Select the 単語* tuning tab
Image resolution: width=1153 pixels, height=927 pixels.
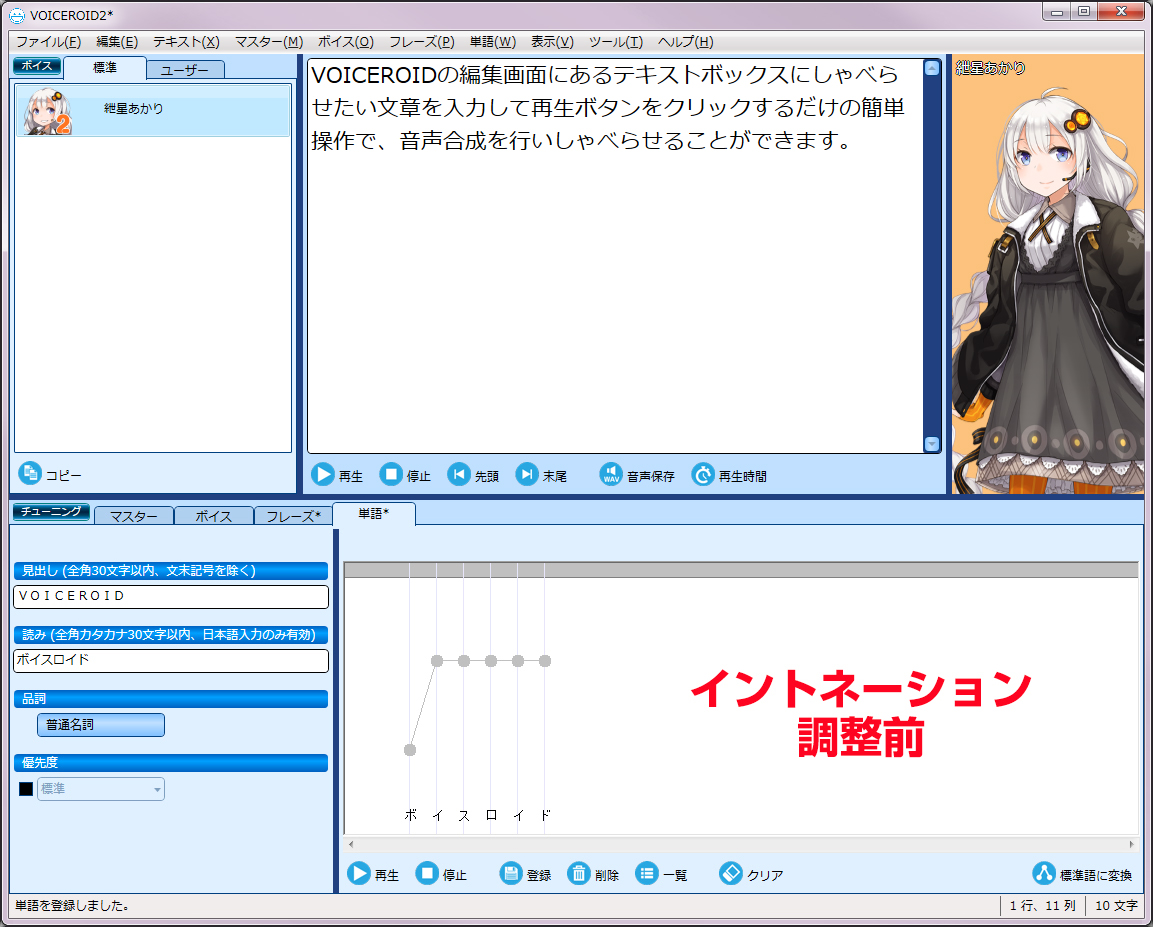pyautogui.click(x=374, y=514)
